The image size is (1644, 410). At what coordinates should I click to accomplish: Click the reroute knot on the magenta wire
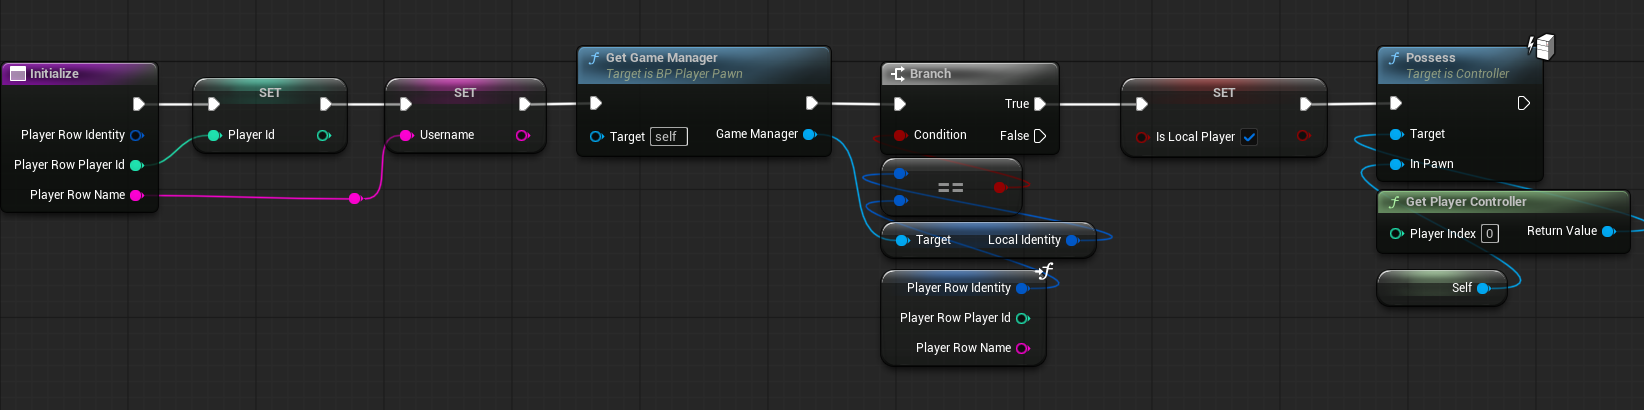(354, 198)
